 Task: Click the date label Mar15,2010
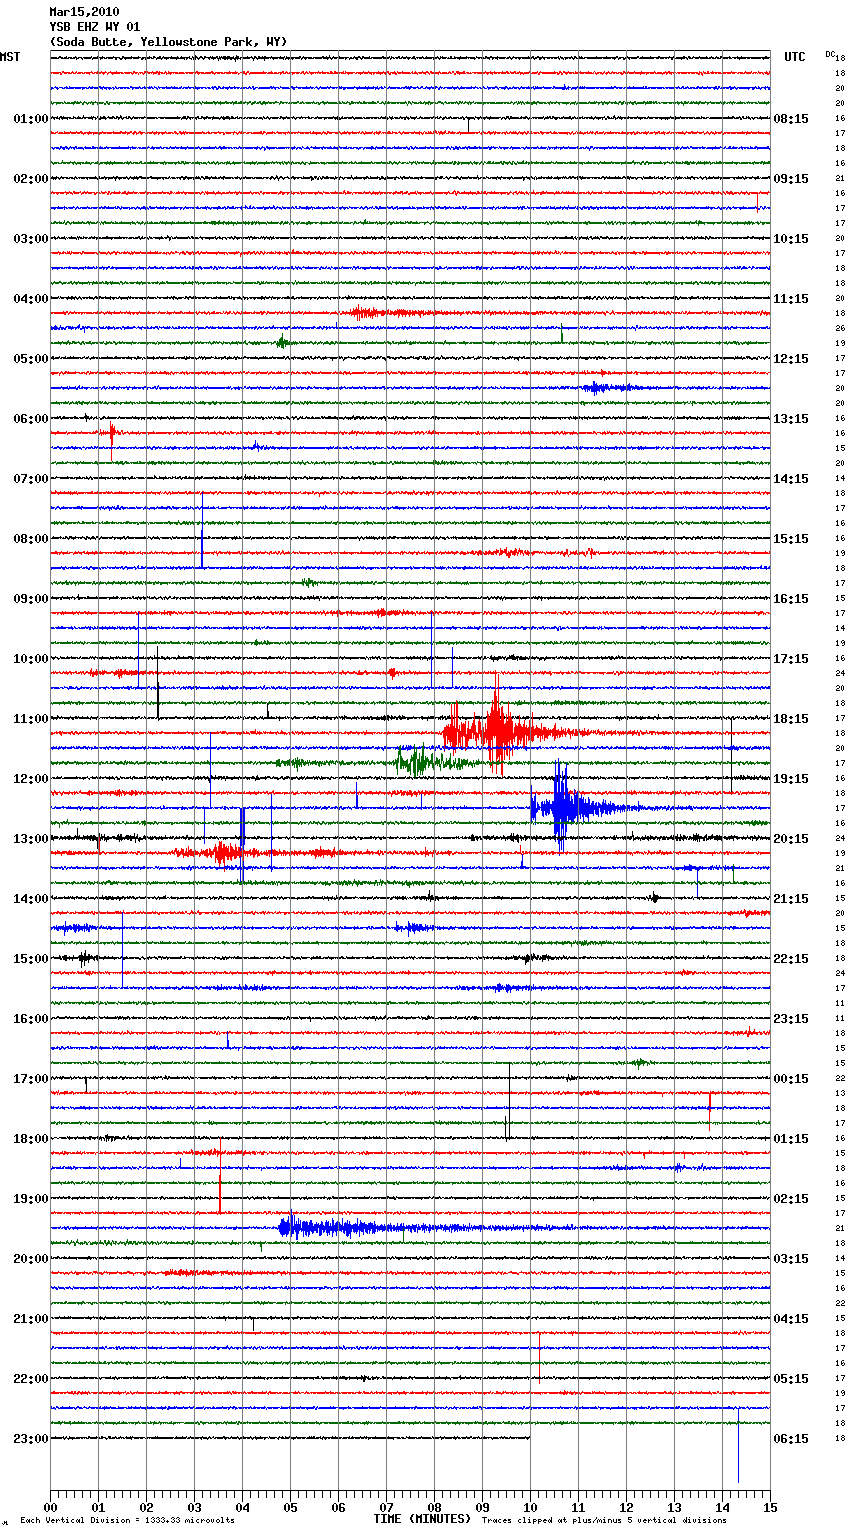click(x=84, y=12)
